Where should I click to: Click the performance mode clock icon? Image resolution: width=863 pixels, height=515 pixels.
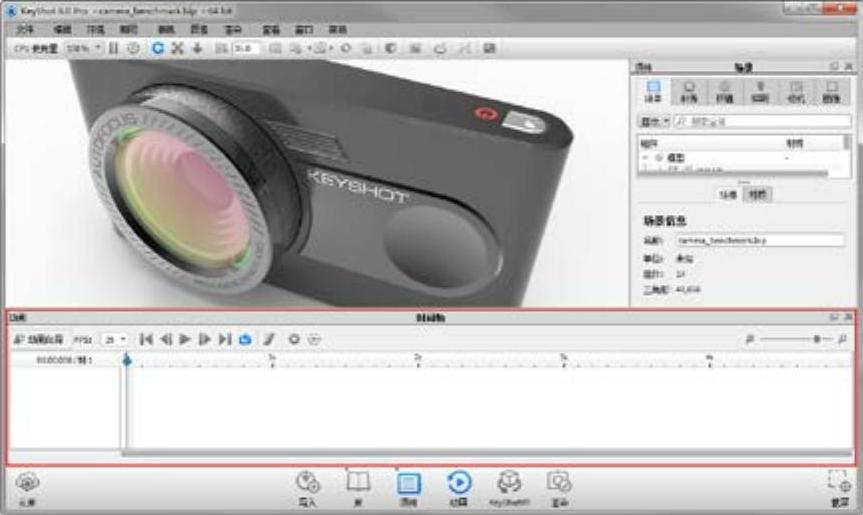[x=133, y=48]
